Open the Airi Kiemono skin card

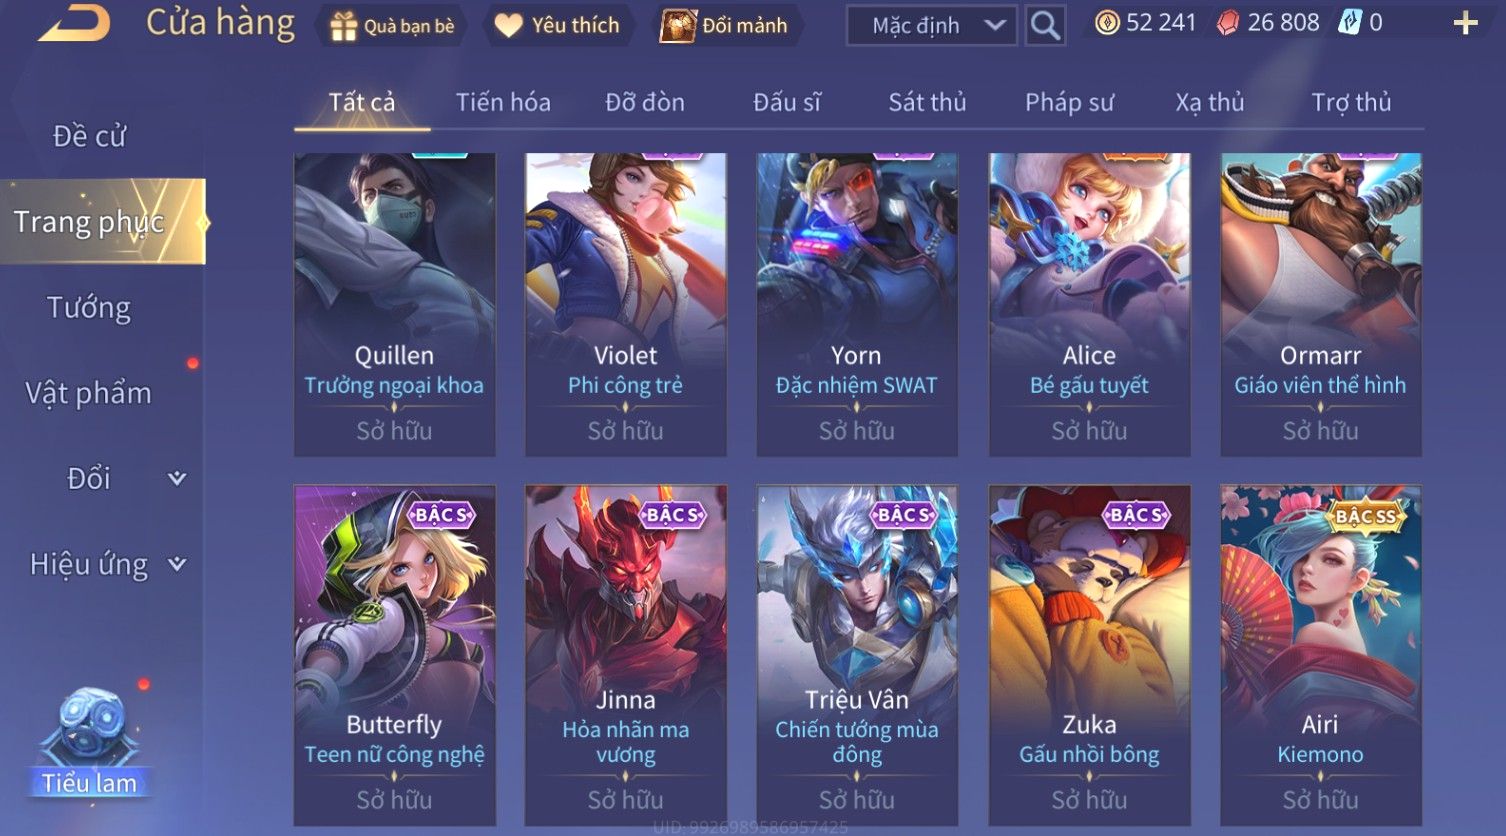point(1320,655)
